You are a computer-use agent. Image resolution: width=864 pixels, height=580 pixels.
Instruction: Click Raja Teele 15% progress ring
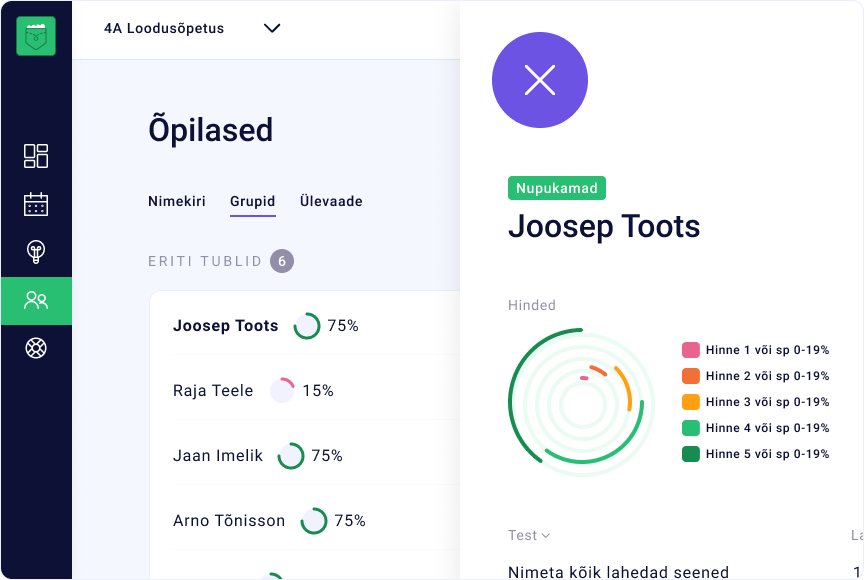point(282,391)
